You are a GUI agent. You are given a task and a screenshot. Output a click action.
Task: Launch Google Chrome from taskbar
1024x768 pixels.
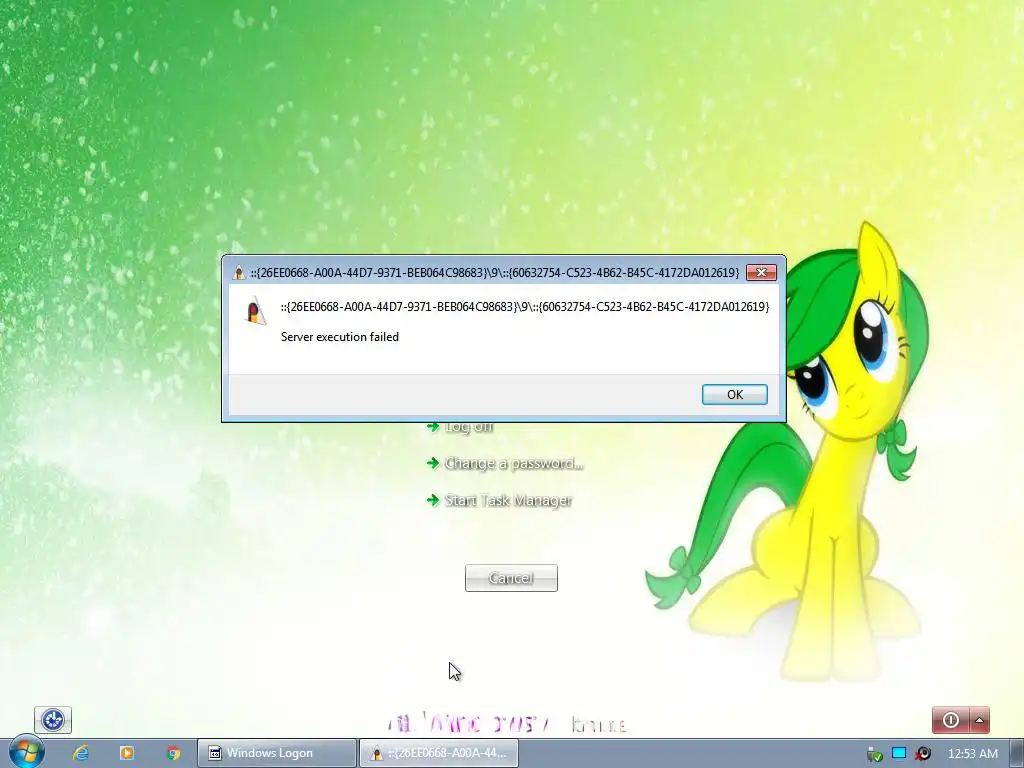pyautogui.click(x=173, y=753)
